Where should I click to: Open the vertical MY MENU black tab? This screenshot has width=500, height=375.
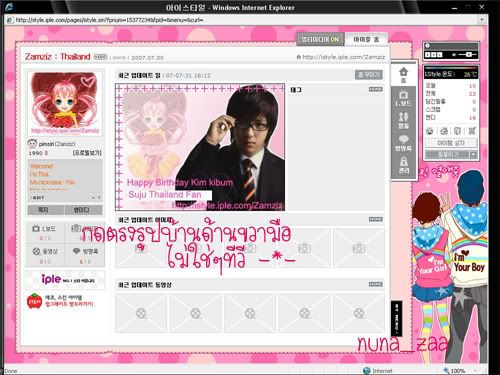(x=397, y=318)
